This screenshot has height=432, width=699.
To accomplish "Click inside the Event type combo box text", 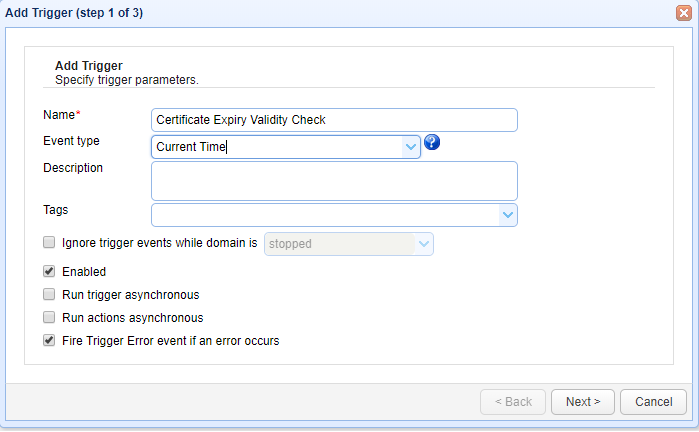I will tap(277, 147).
